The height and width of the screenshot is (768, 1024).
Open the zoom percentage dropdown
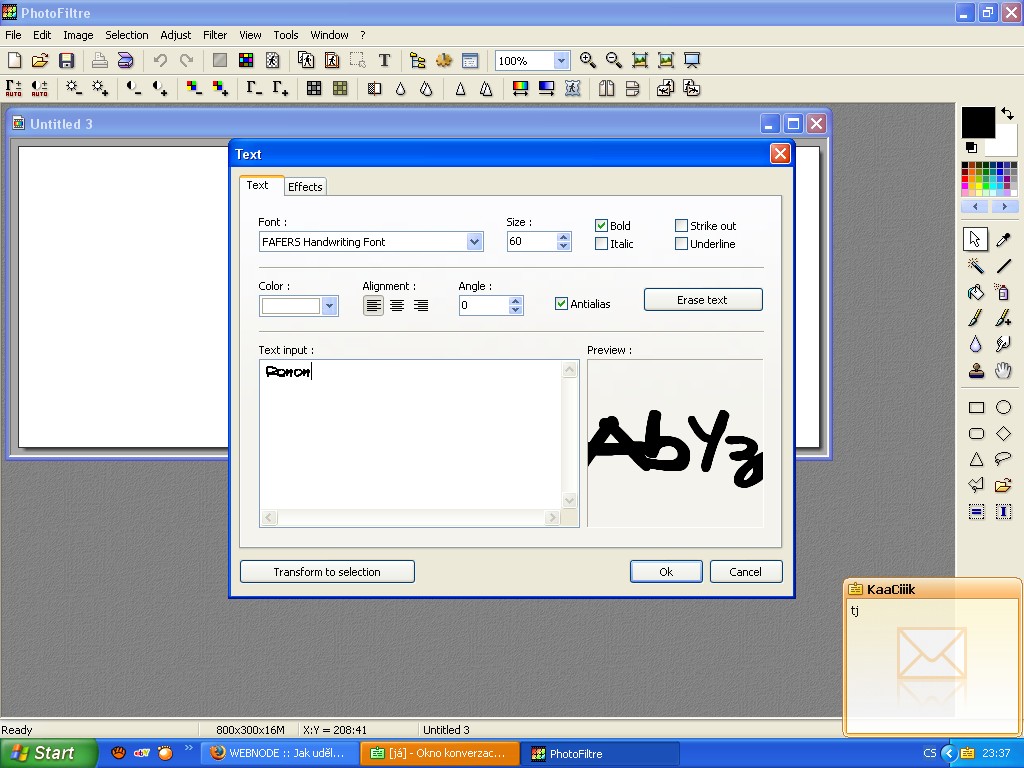pos(561,61)
